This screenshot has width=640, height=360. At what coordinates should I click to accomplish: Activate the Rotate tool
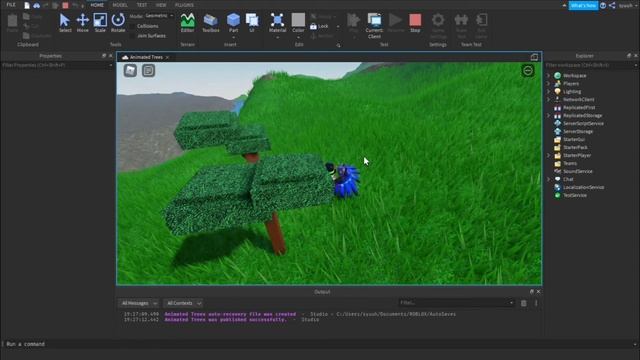[x=118, y=22]
